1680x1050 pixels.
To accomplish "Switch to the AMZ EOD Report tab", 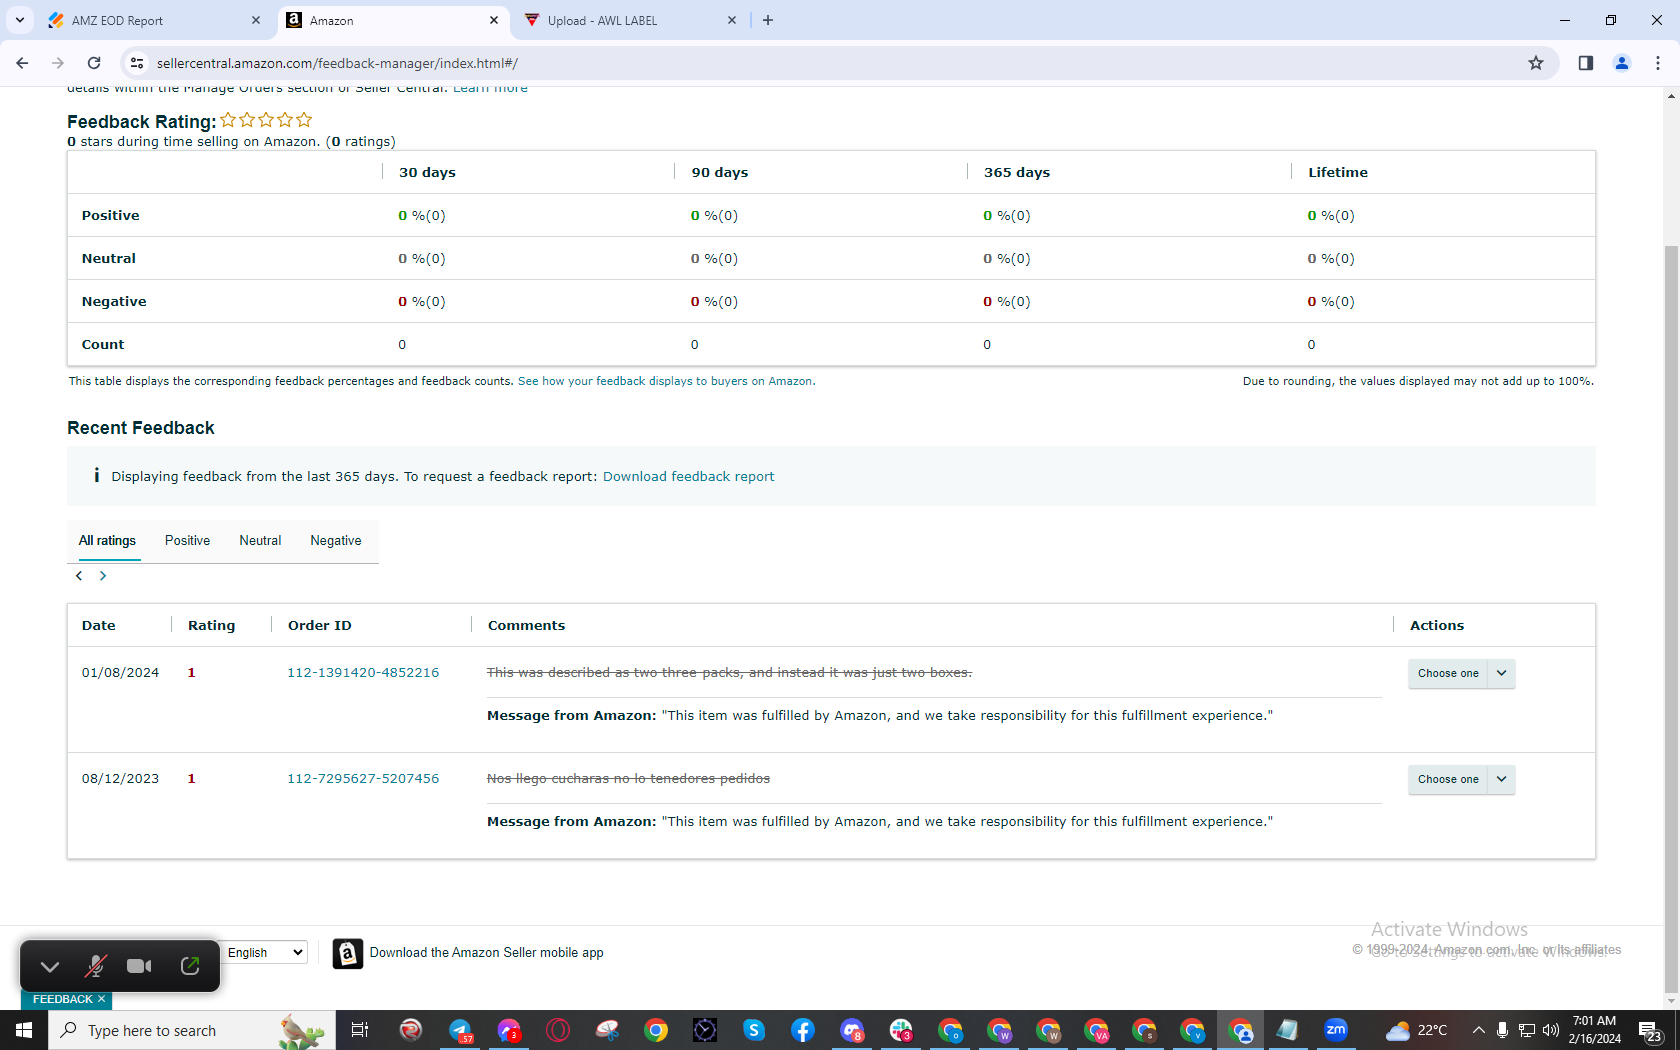I will [x=155, y=20].
